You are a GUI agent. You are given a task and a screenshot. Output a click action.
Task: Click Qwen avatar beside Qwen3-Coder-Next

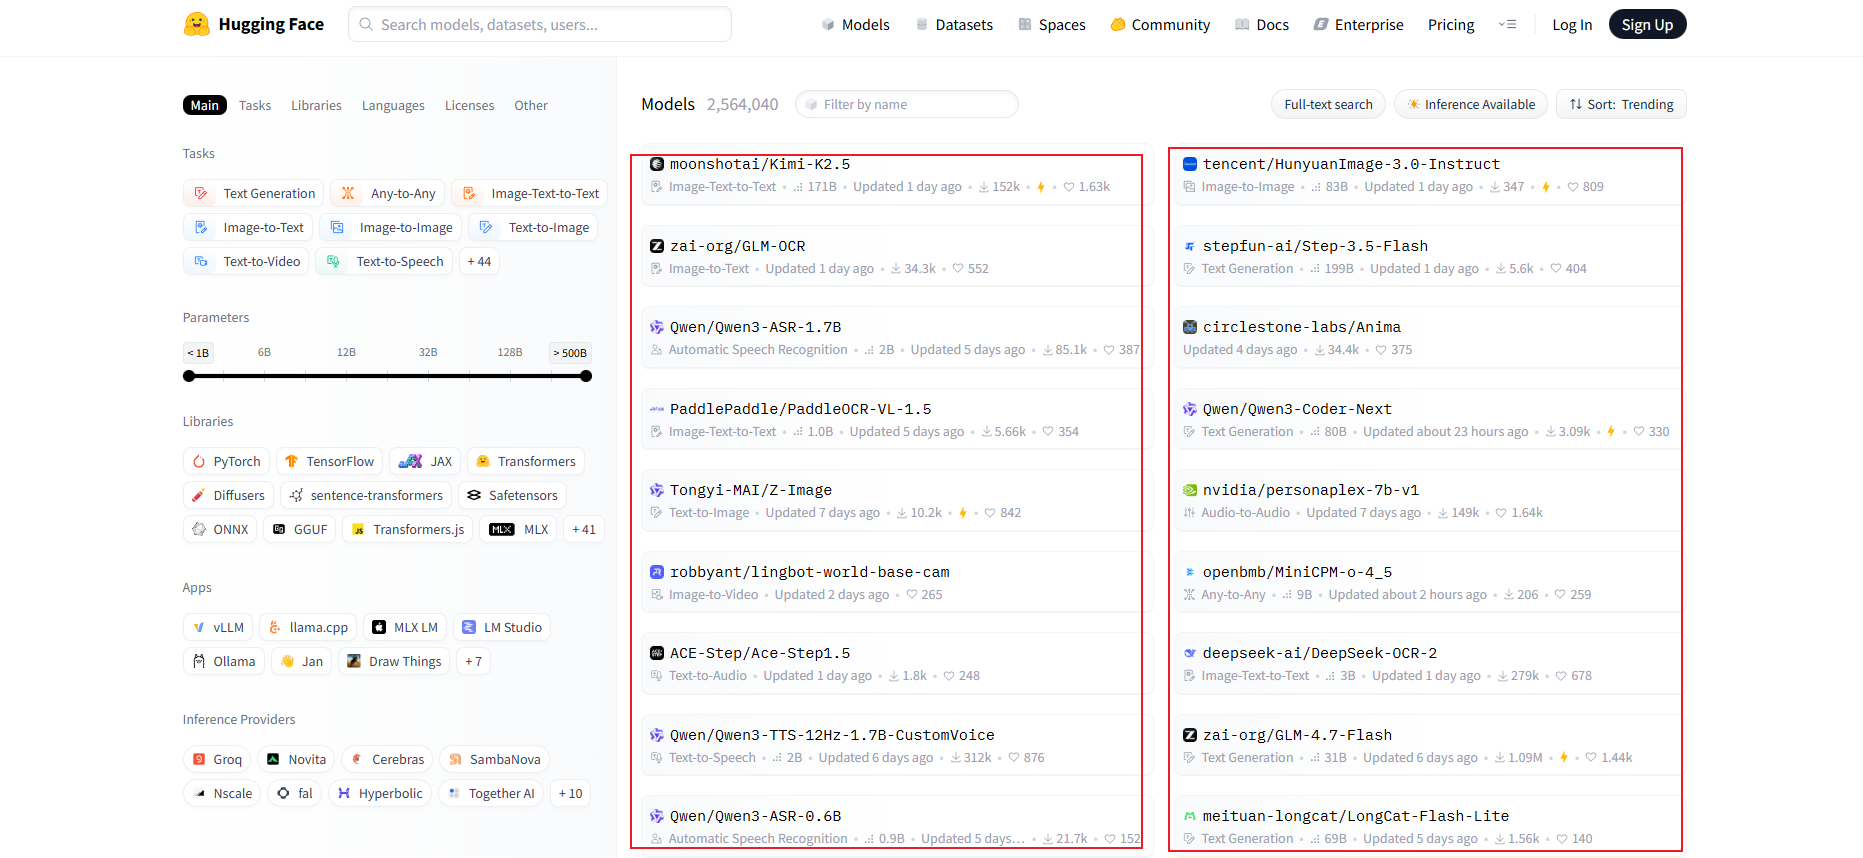[1190, 409]
